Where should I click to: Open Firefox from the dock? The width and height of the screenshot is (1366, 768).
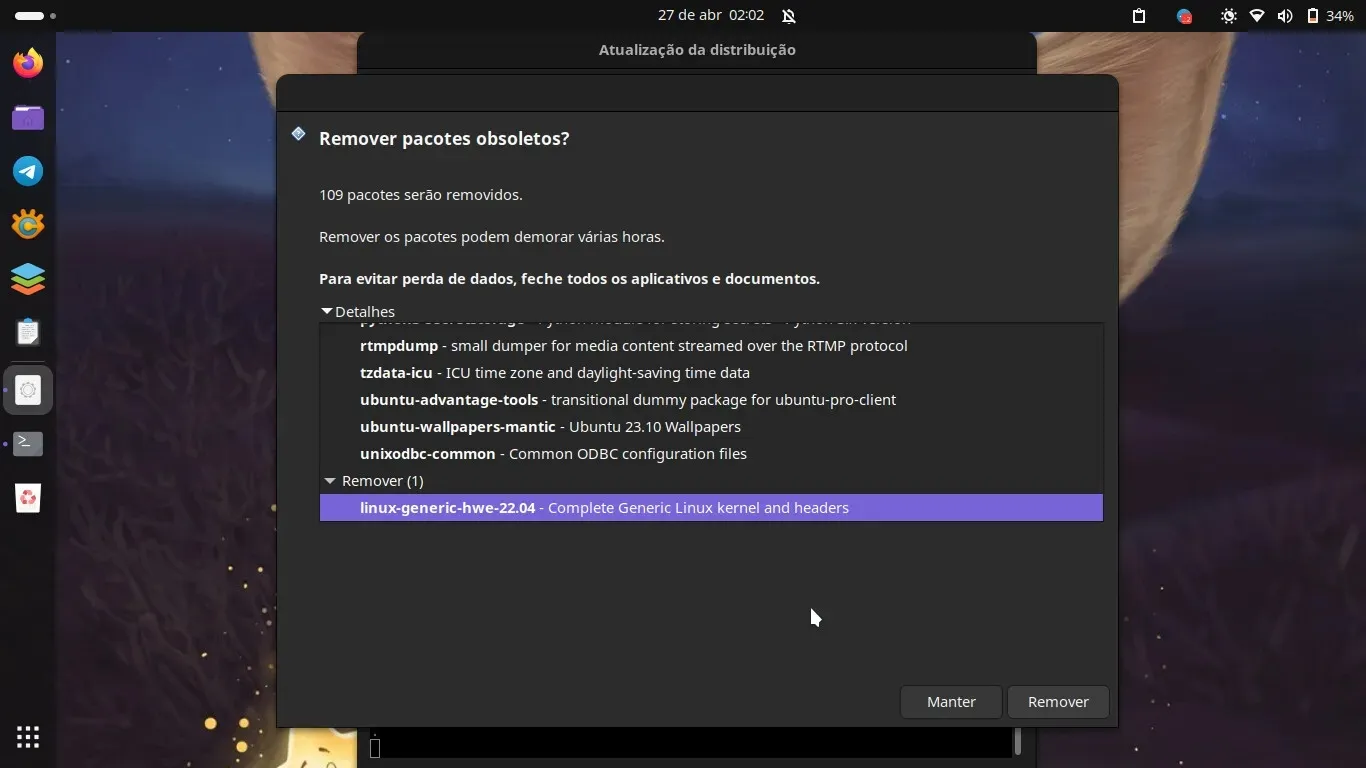click(28, 64)
